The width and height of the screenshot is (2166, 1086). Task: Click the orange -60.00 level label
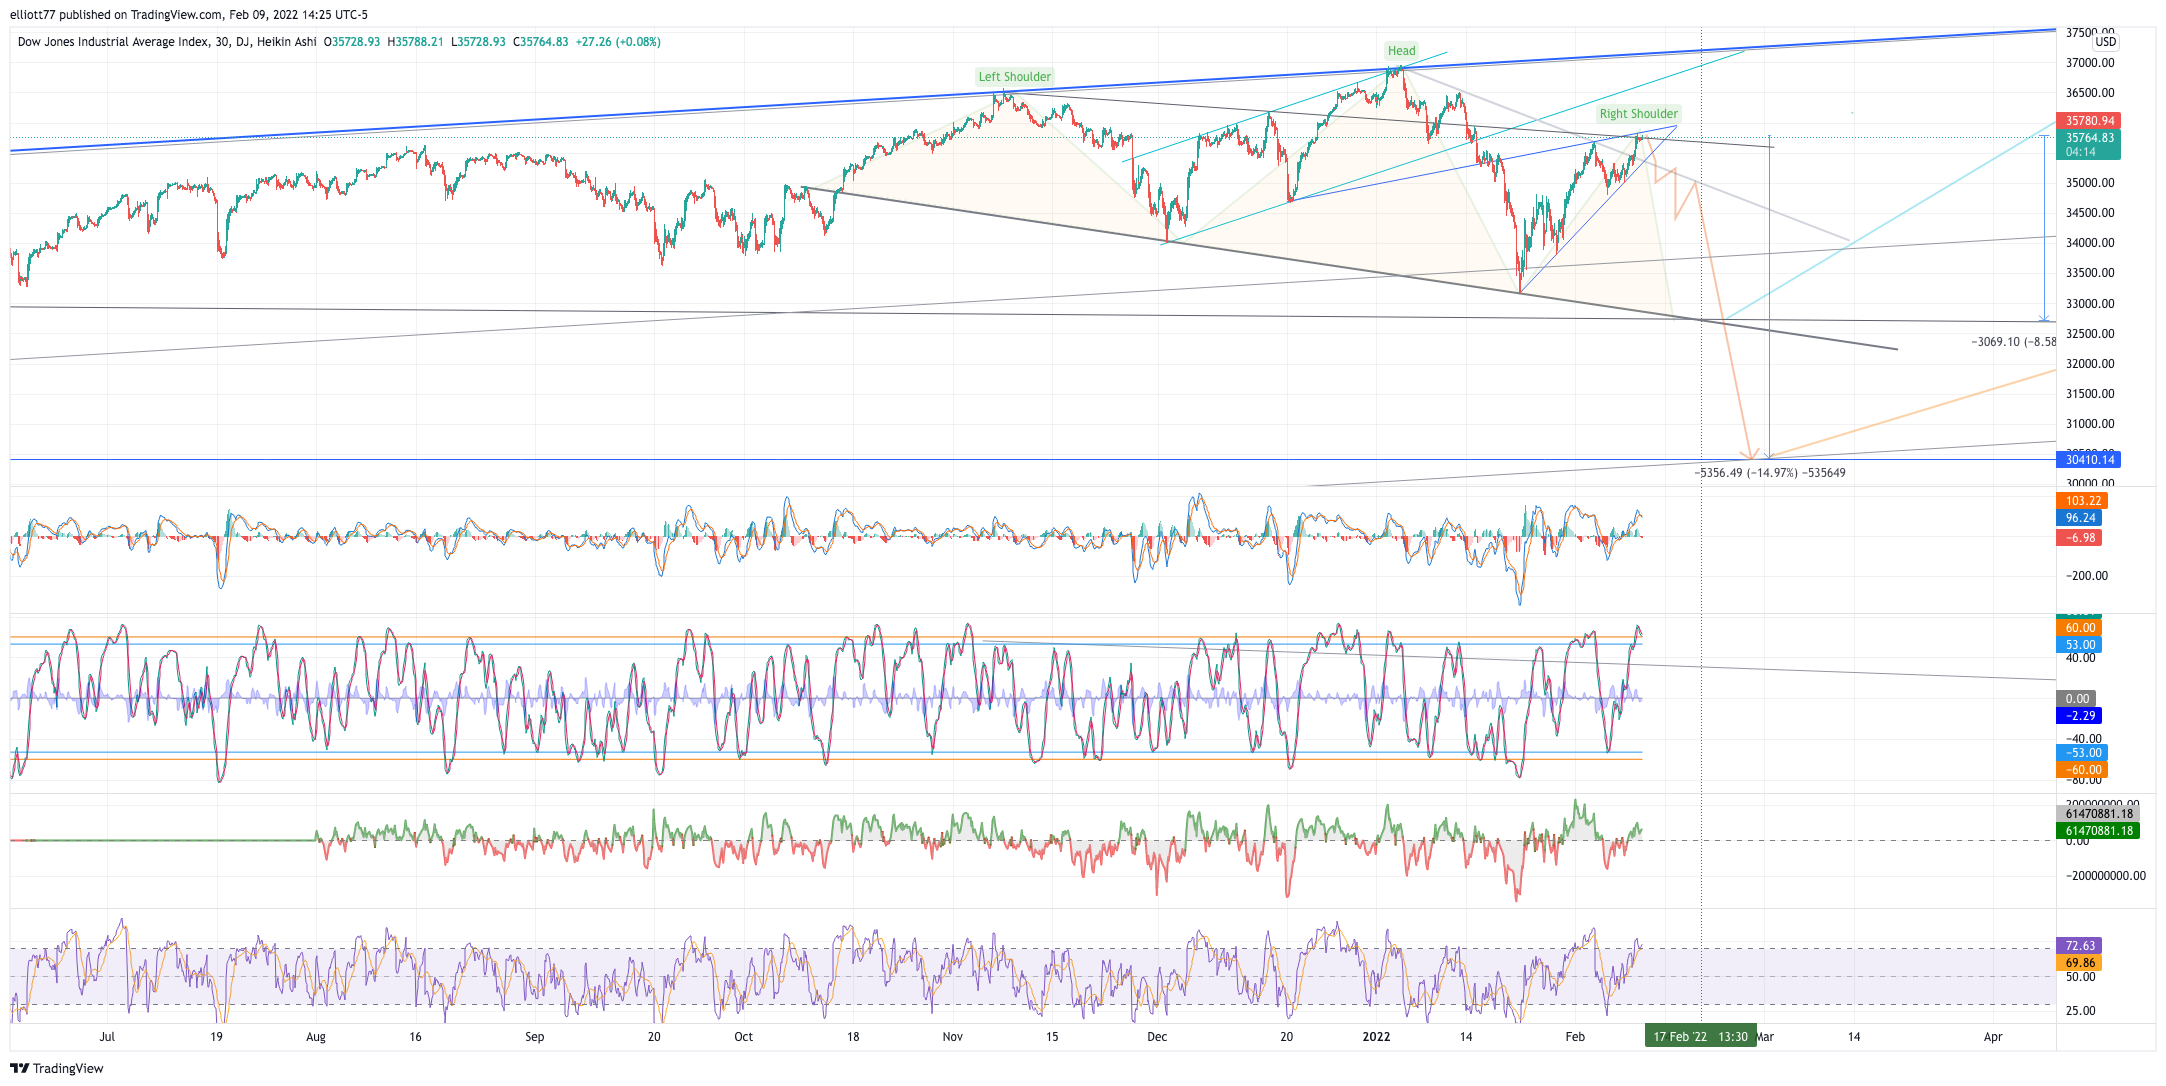(2082, 770)
